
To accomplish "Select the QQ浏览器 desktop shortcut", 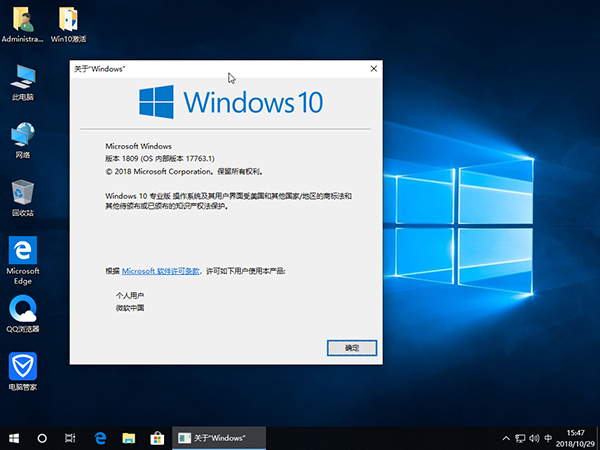I will click(x=23, y=314).
